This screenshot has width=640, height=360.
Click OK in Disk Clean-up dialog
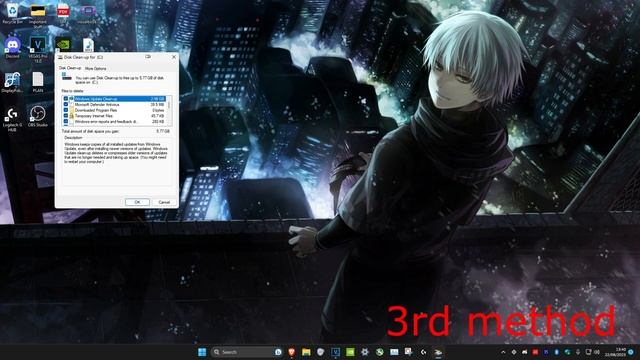coord(137,202)
